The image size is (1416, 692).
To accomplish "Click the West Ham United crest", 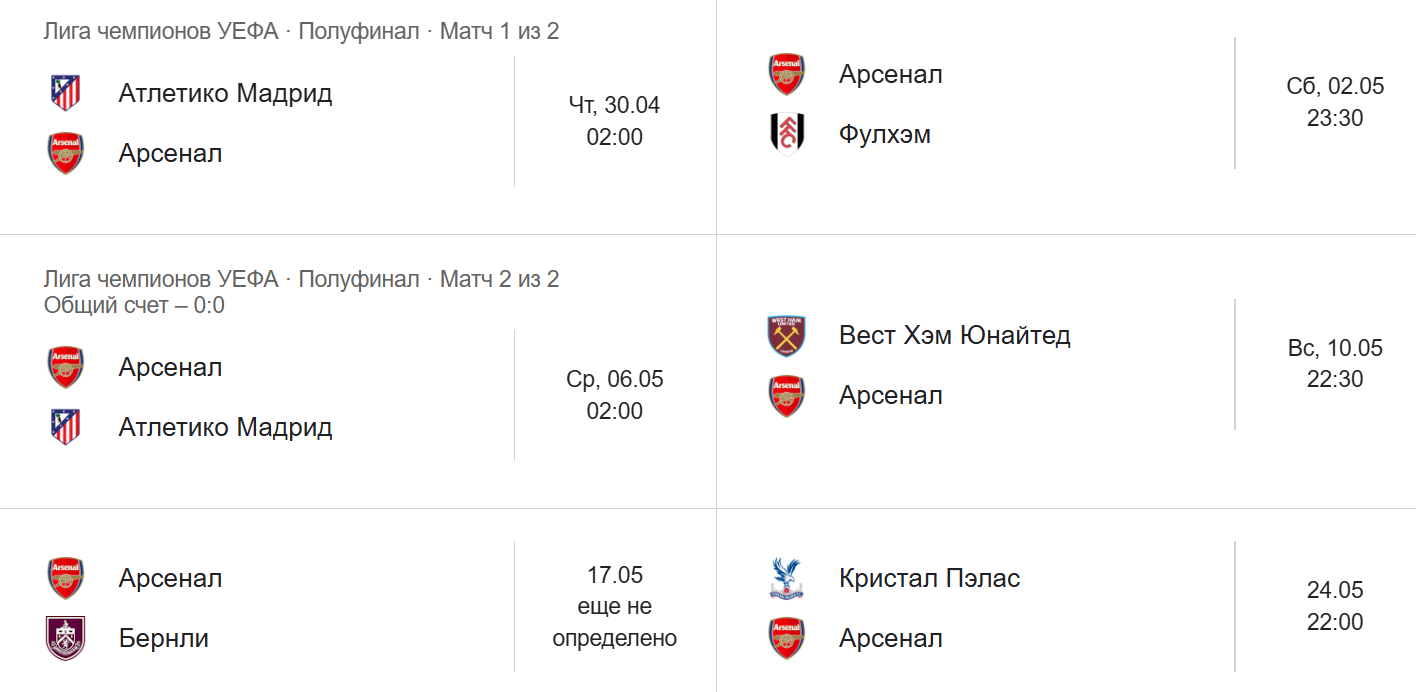I will click(x=786, y=335).
